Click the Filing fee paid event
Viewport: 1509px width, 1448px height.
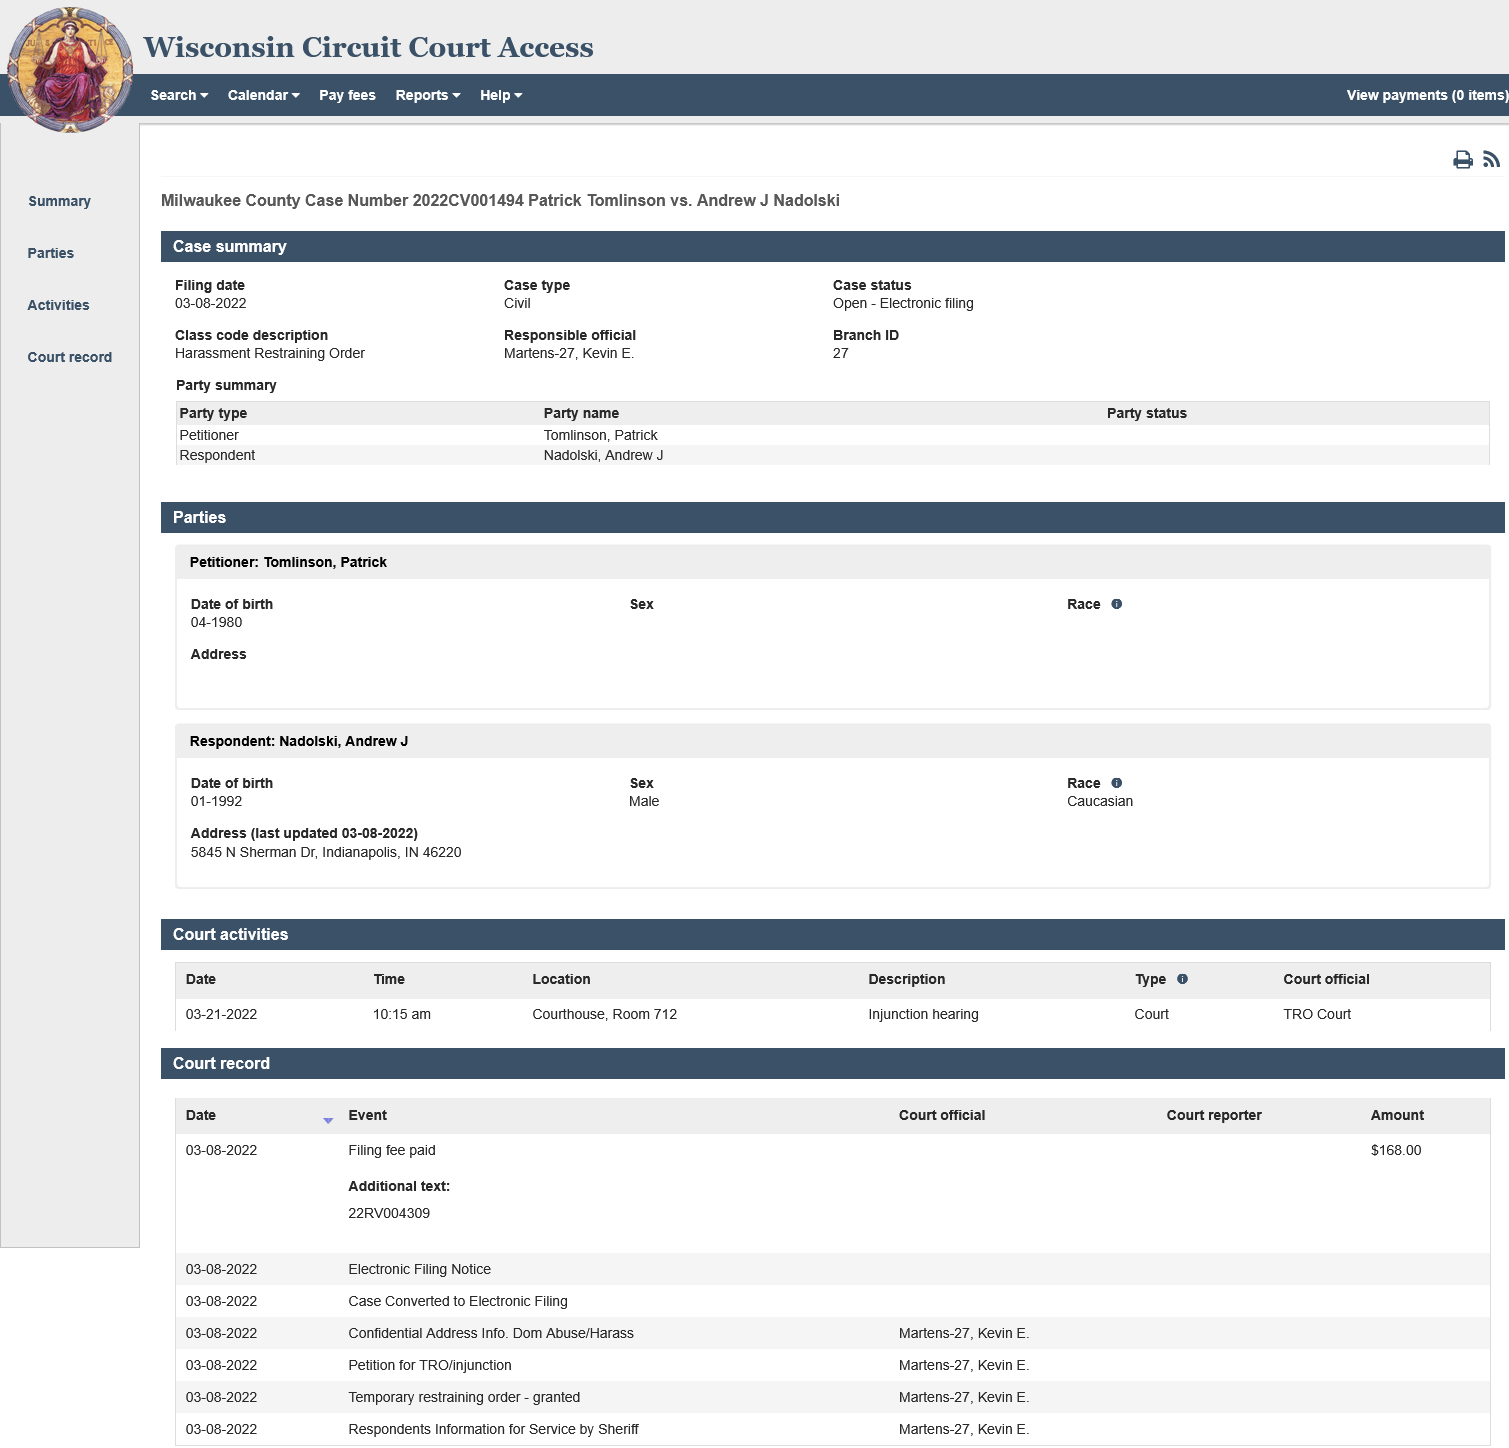tap(391, 1150)
